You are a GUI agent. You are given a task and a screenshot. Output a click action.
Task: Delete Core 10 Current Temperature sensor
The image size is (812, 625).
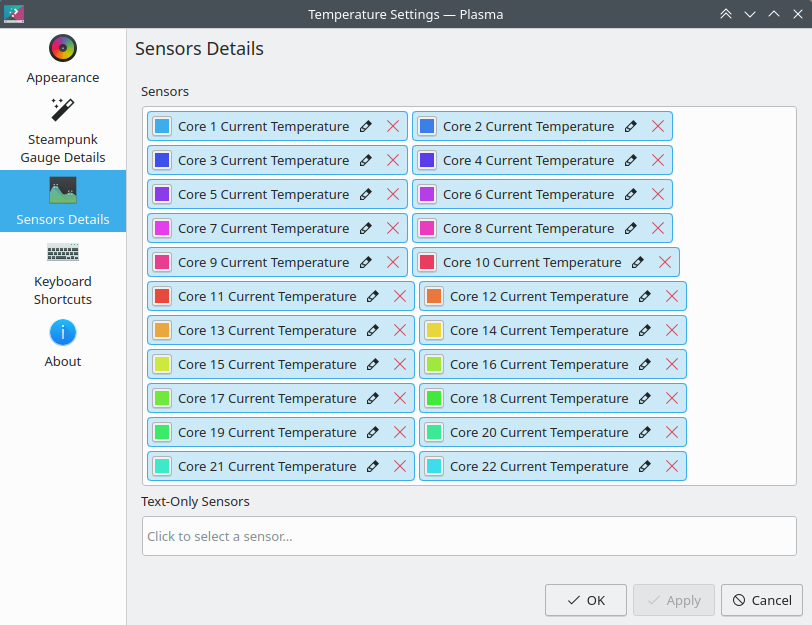pos(665,263)
